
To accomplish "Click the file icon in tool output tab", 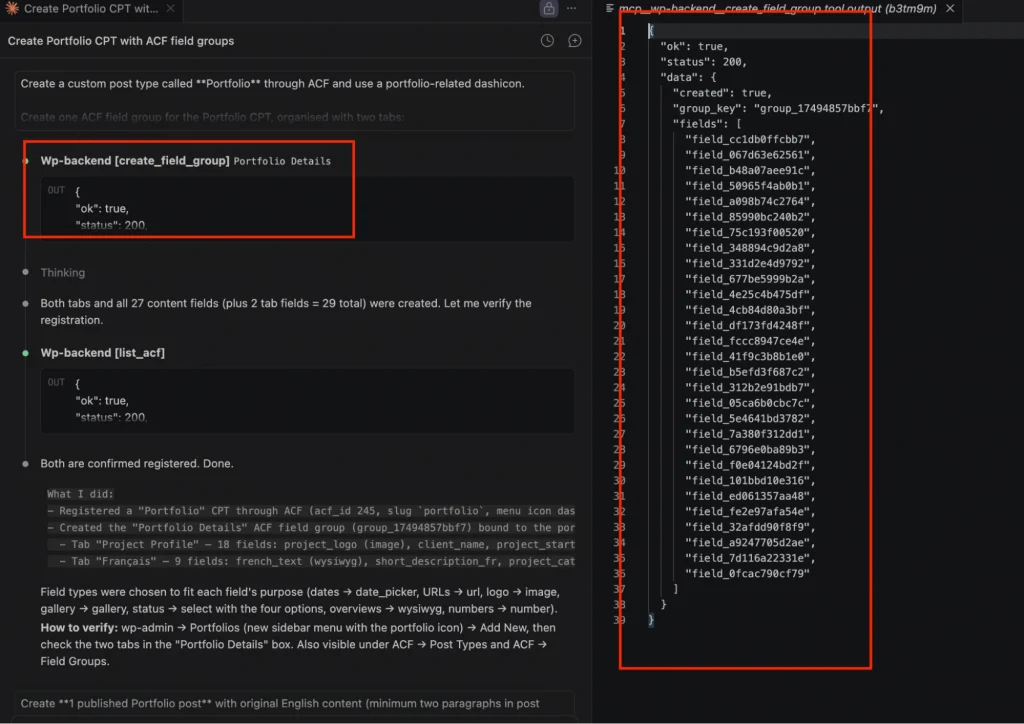I will 609,8.
